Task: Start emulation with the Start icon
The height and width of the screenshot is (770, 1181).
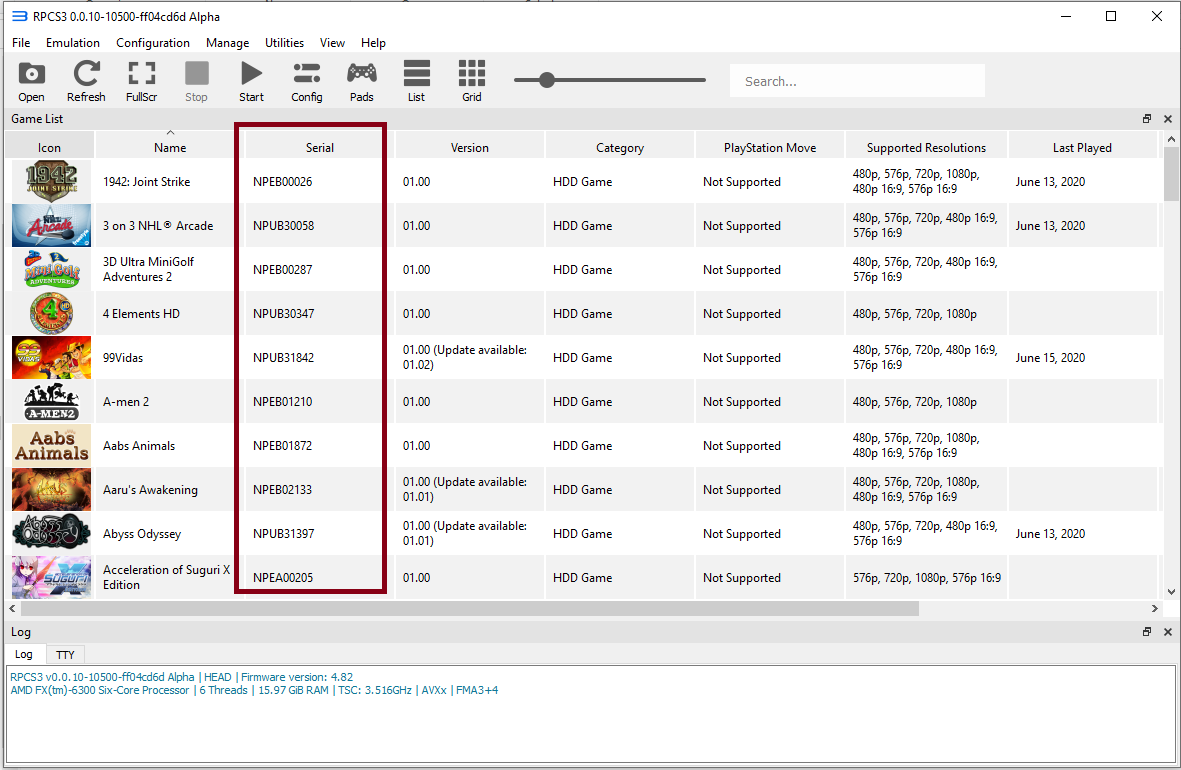Action: 252,81
